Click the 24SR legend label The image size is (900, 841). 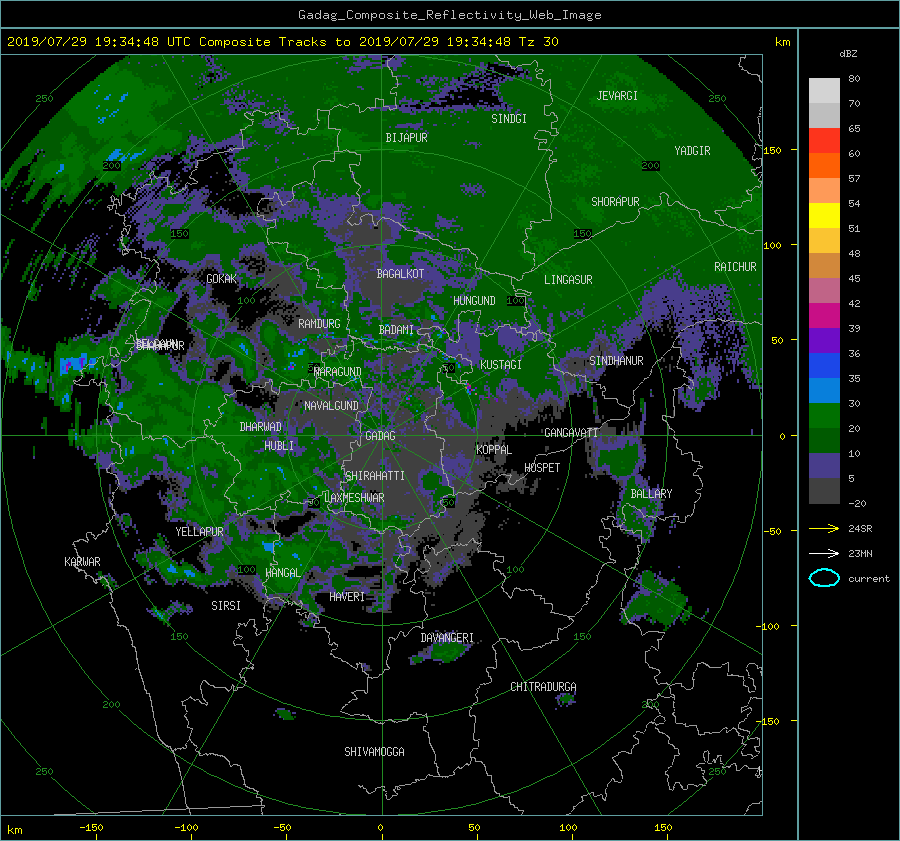(x=860, y=528)
